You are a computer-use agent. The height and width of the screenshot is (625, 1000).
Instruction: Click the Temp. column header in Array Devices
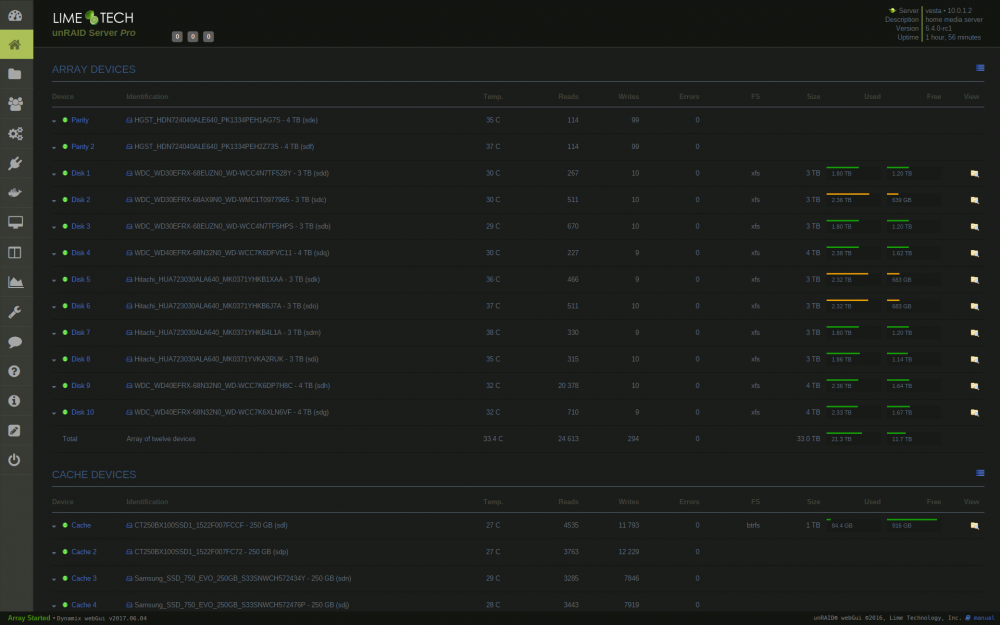493,97
